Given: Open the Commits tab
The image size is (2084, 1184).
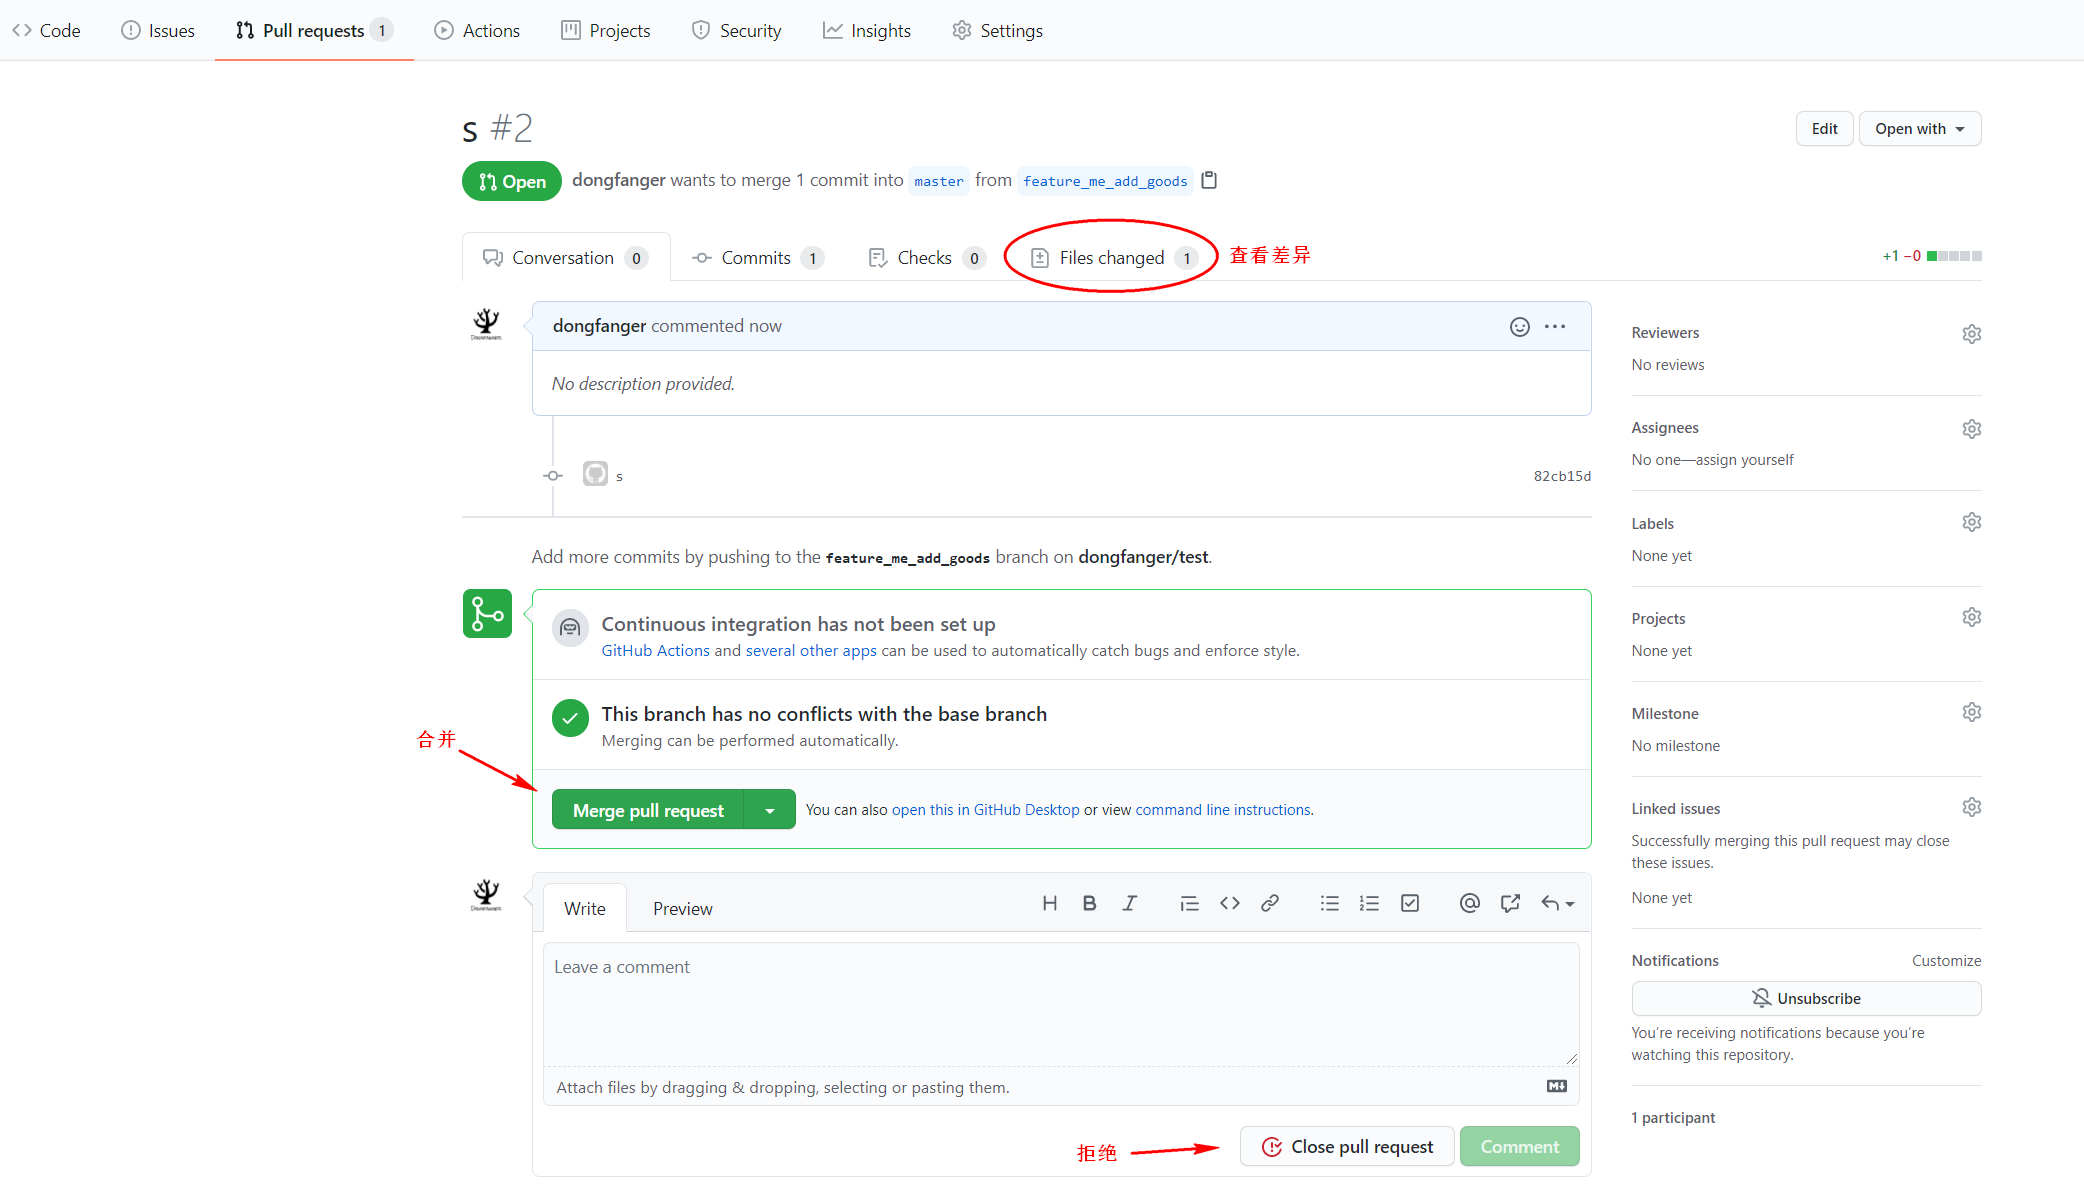Looking at the screenshot, I should coord(756,258).
